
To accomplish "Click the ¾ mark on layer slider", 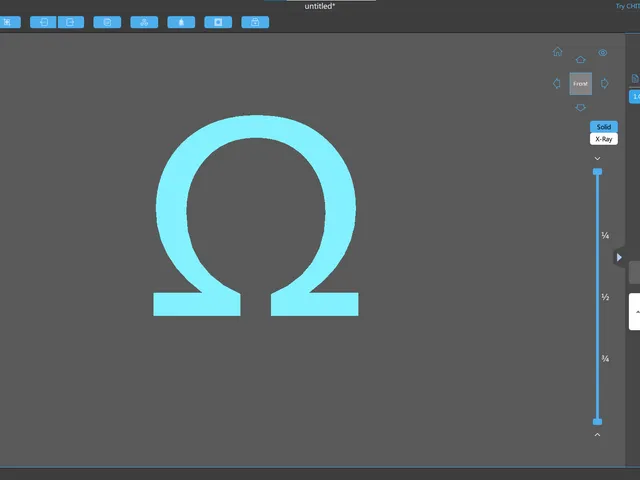I will [x=605, y=359].
